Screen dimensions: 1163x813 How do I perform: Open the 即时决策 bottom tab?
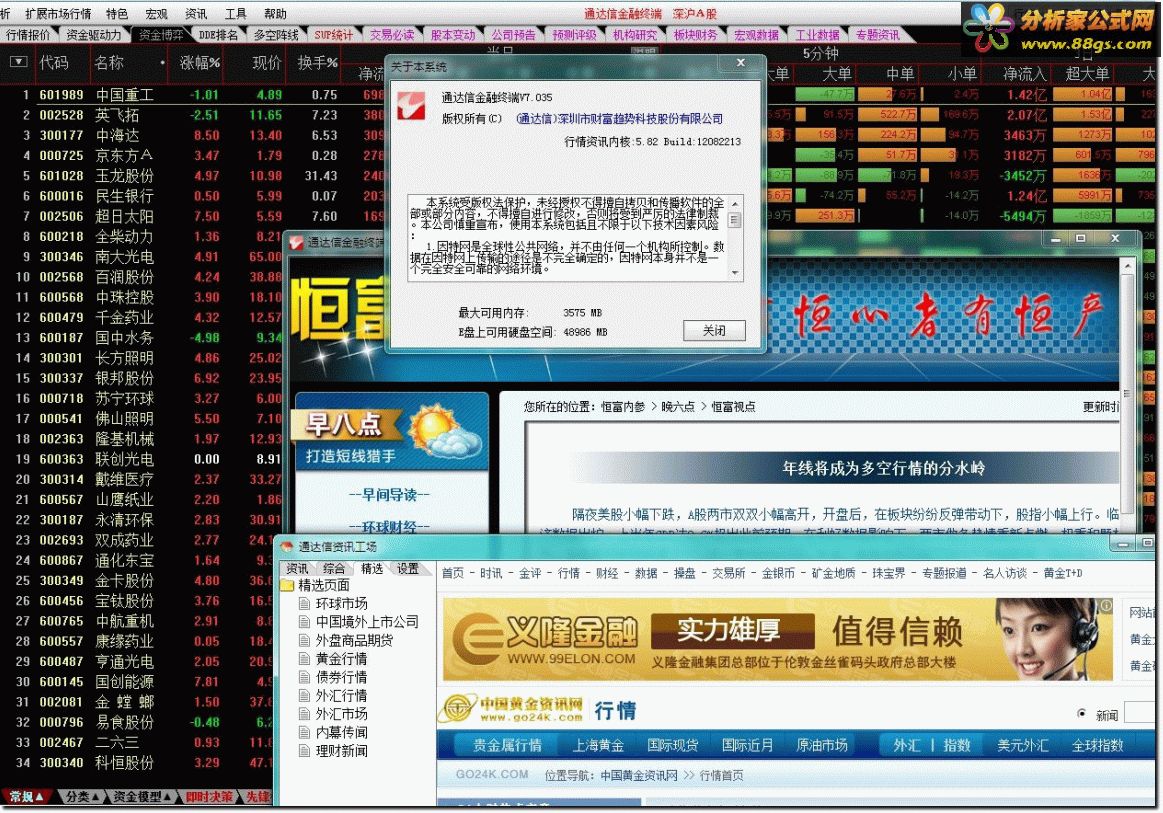208,797
